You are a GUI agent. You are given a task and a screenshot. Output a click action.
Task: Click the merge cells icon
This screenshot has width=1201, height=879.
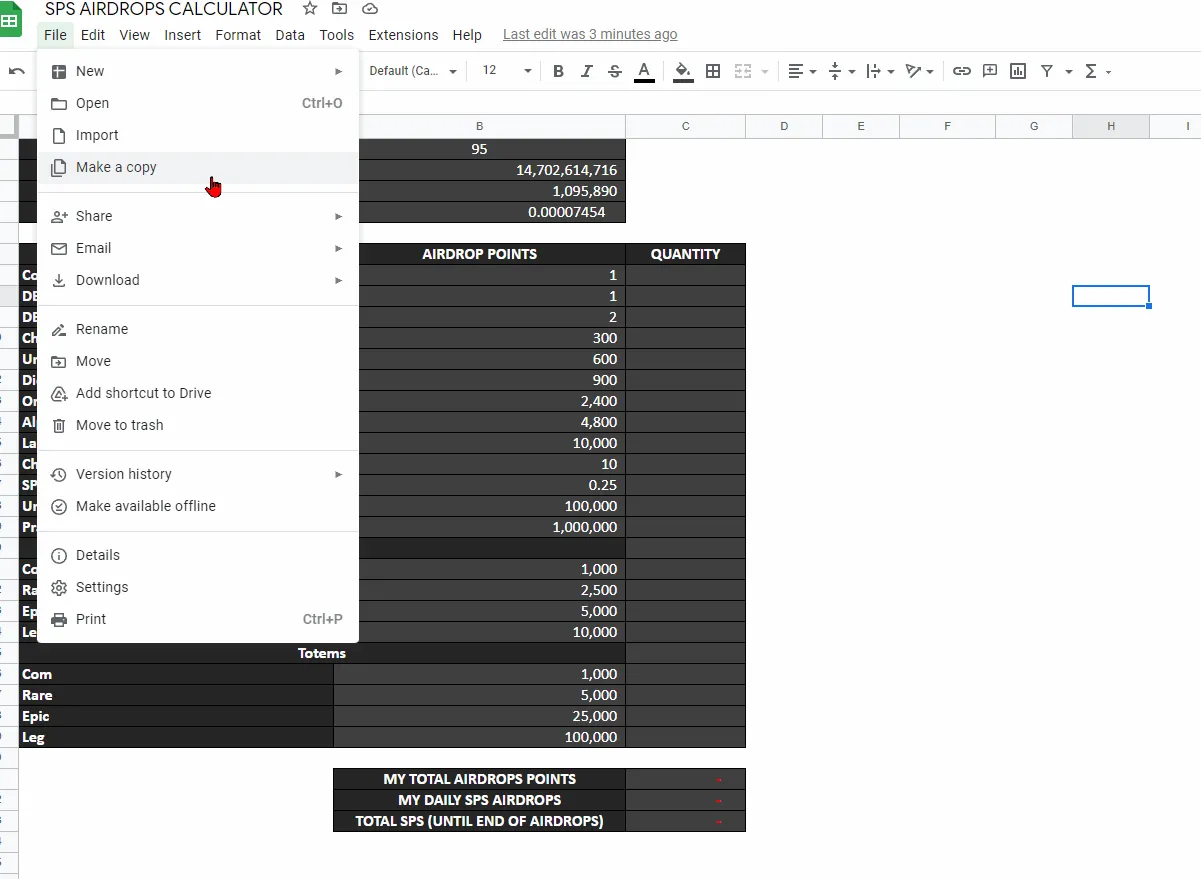(x=743, y=71)
